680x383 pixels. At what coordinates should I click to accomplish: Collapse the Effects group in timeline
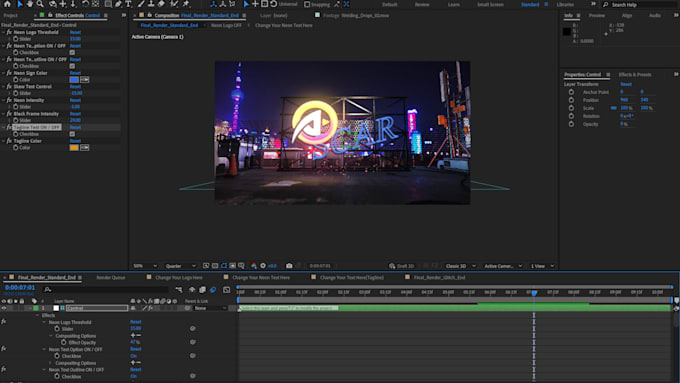[37, 315]
